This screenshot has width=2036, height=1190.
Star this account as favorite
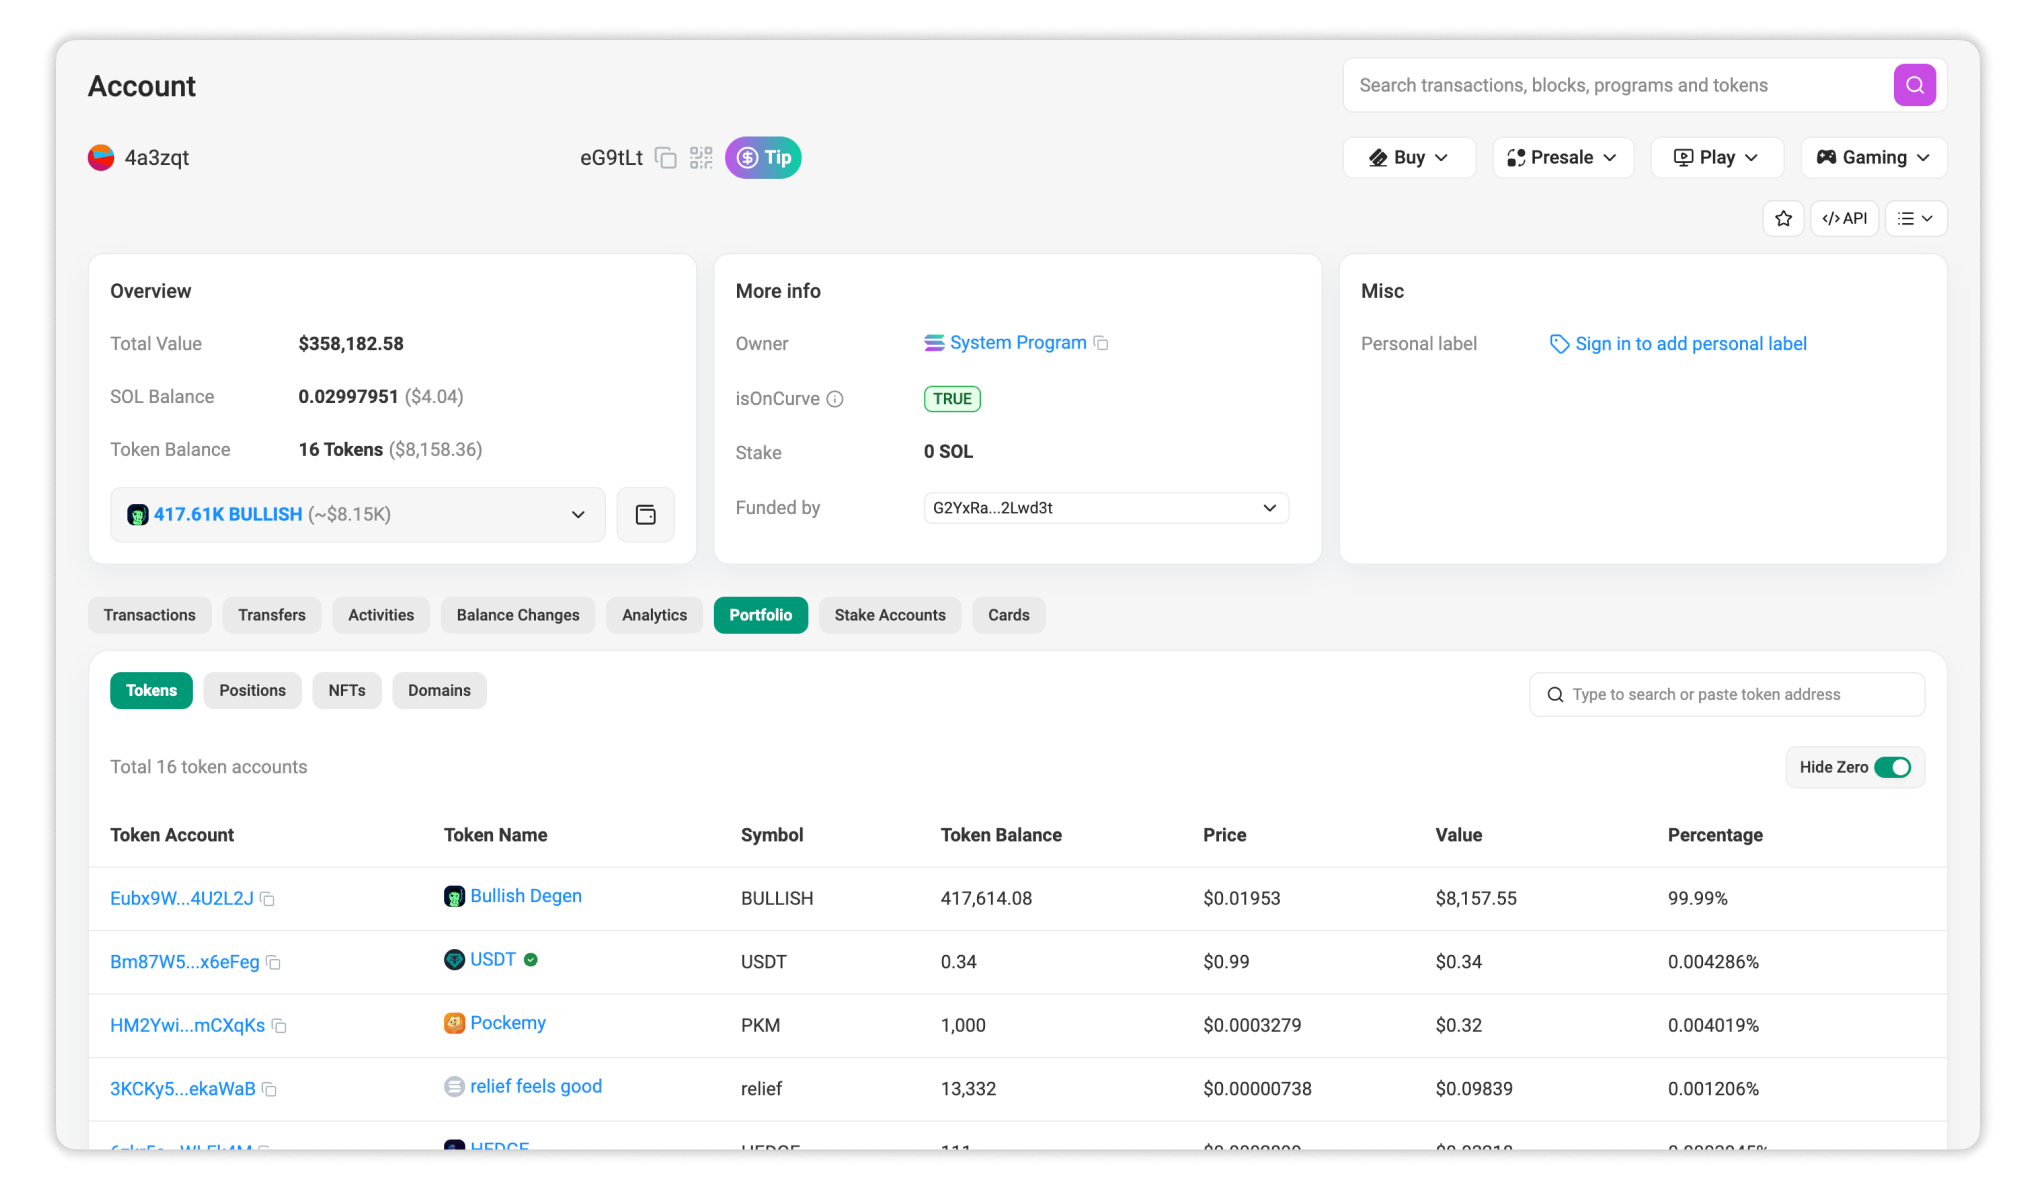click(1783, 218)
